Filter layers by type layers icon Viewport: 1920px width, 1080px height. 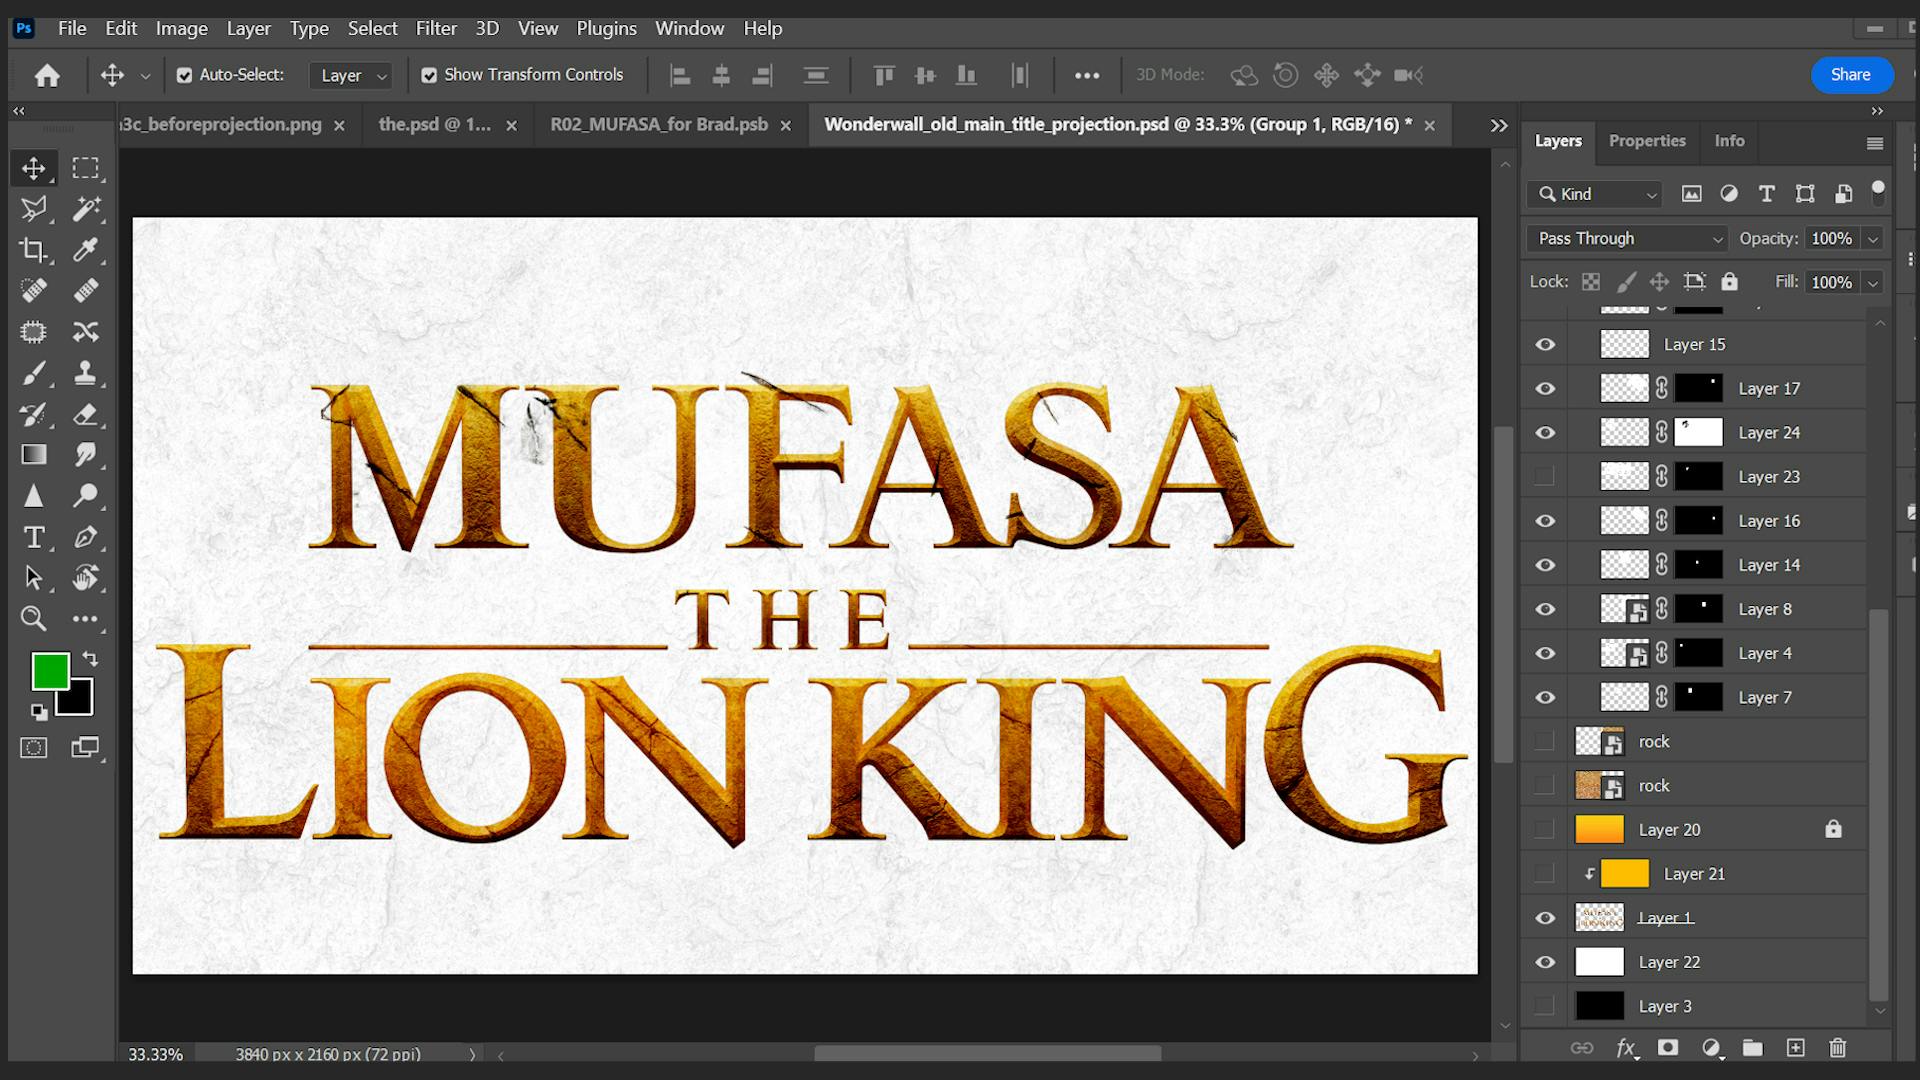(x=1767, y=194)
